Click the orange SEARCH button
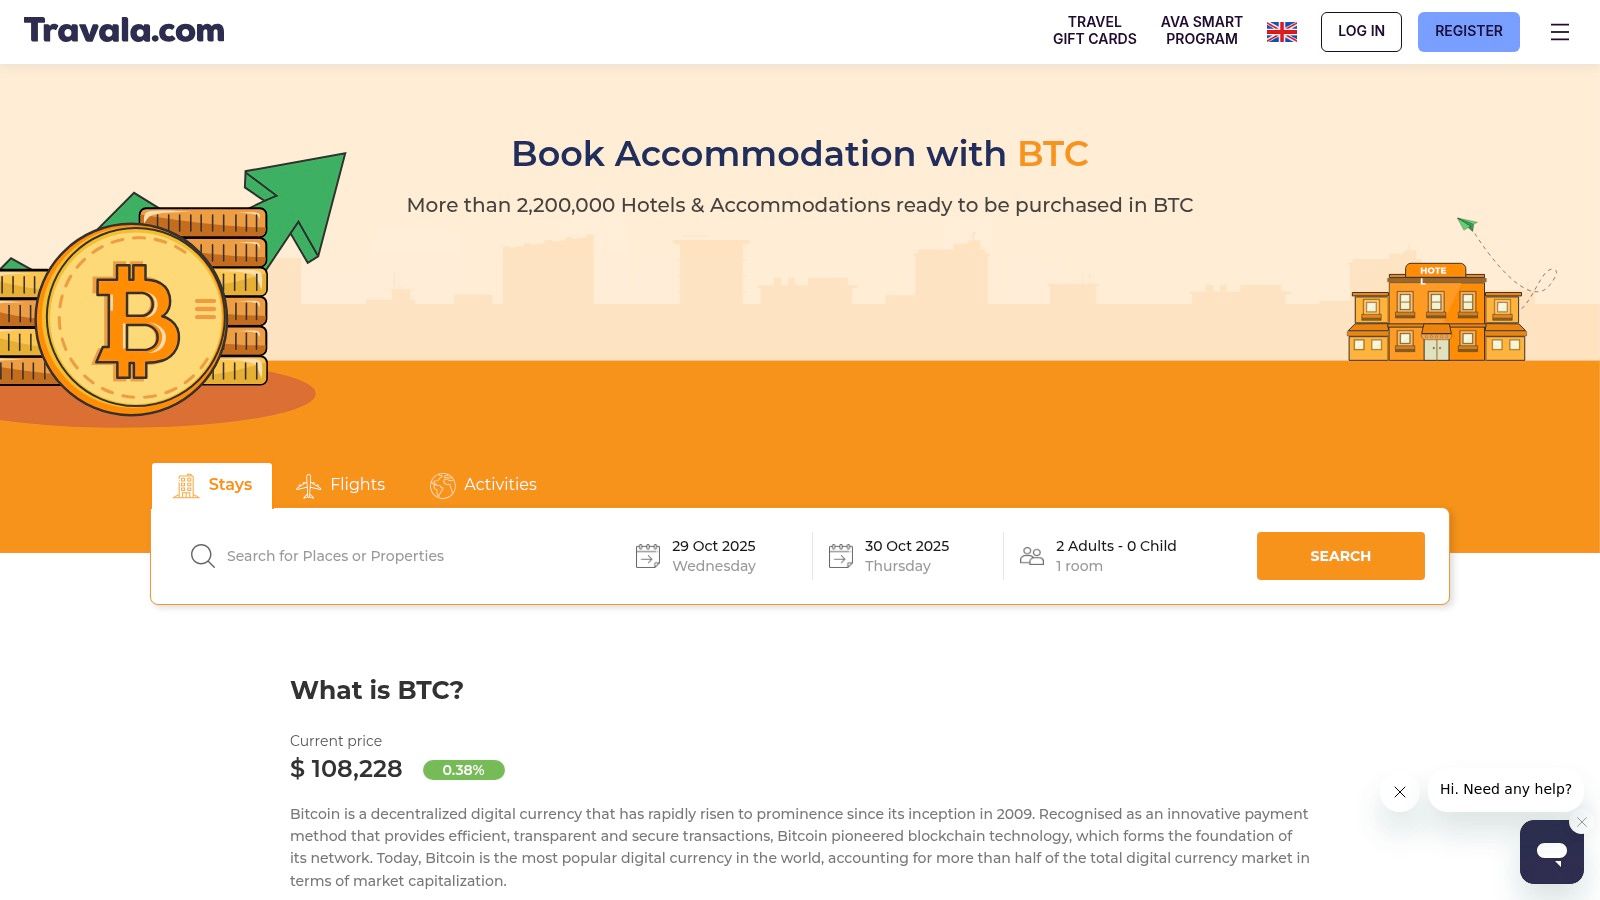Viewport: 1600px width, 900px height. point(1340,556)
